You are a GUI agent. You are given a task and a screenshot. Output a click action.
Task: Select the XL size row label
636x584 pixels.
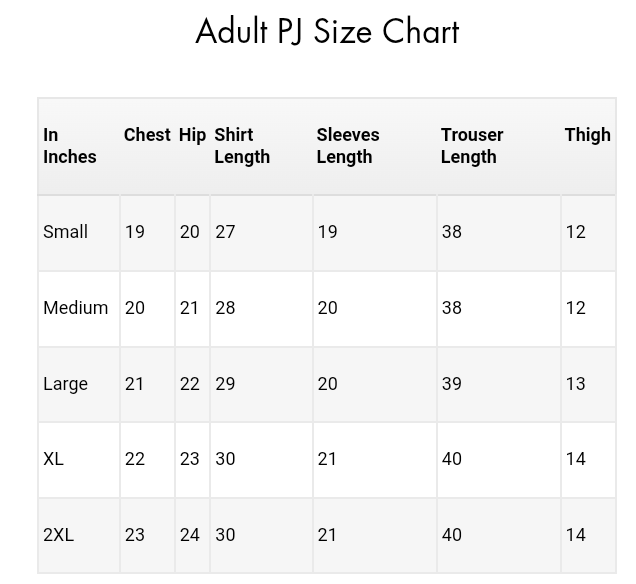point(54,459)
